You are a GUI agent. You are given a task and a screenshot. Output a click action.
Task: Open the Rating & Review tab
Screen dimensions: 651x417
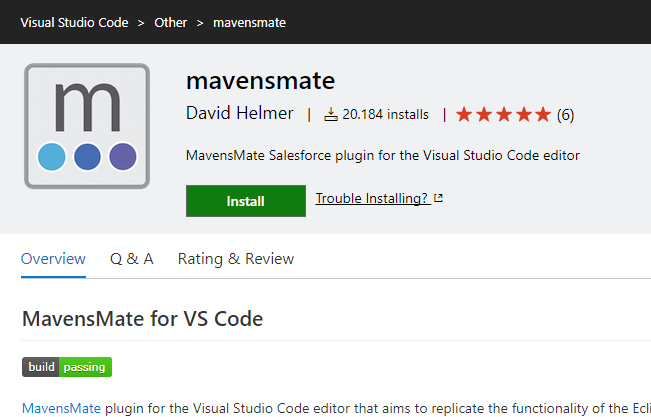[x=236, y=259]
